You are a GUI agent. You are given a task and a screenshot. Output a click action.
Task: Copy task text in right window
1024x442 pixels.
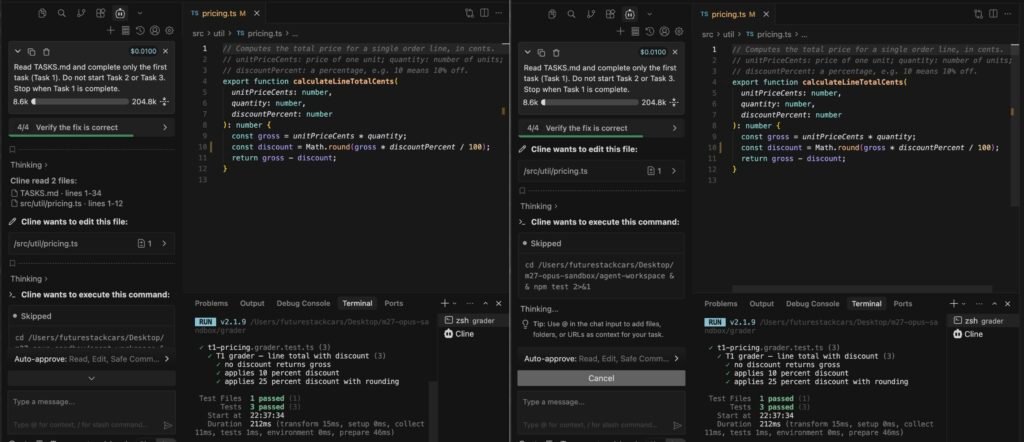pyautogui.click(x=541, y=52)
